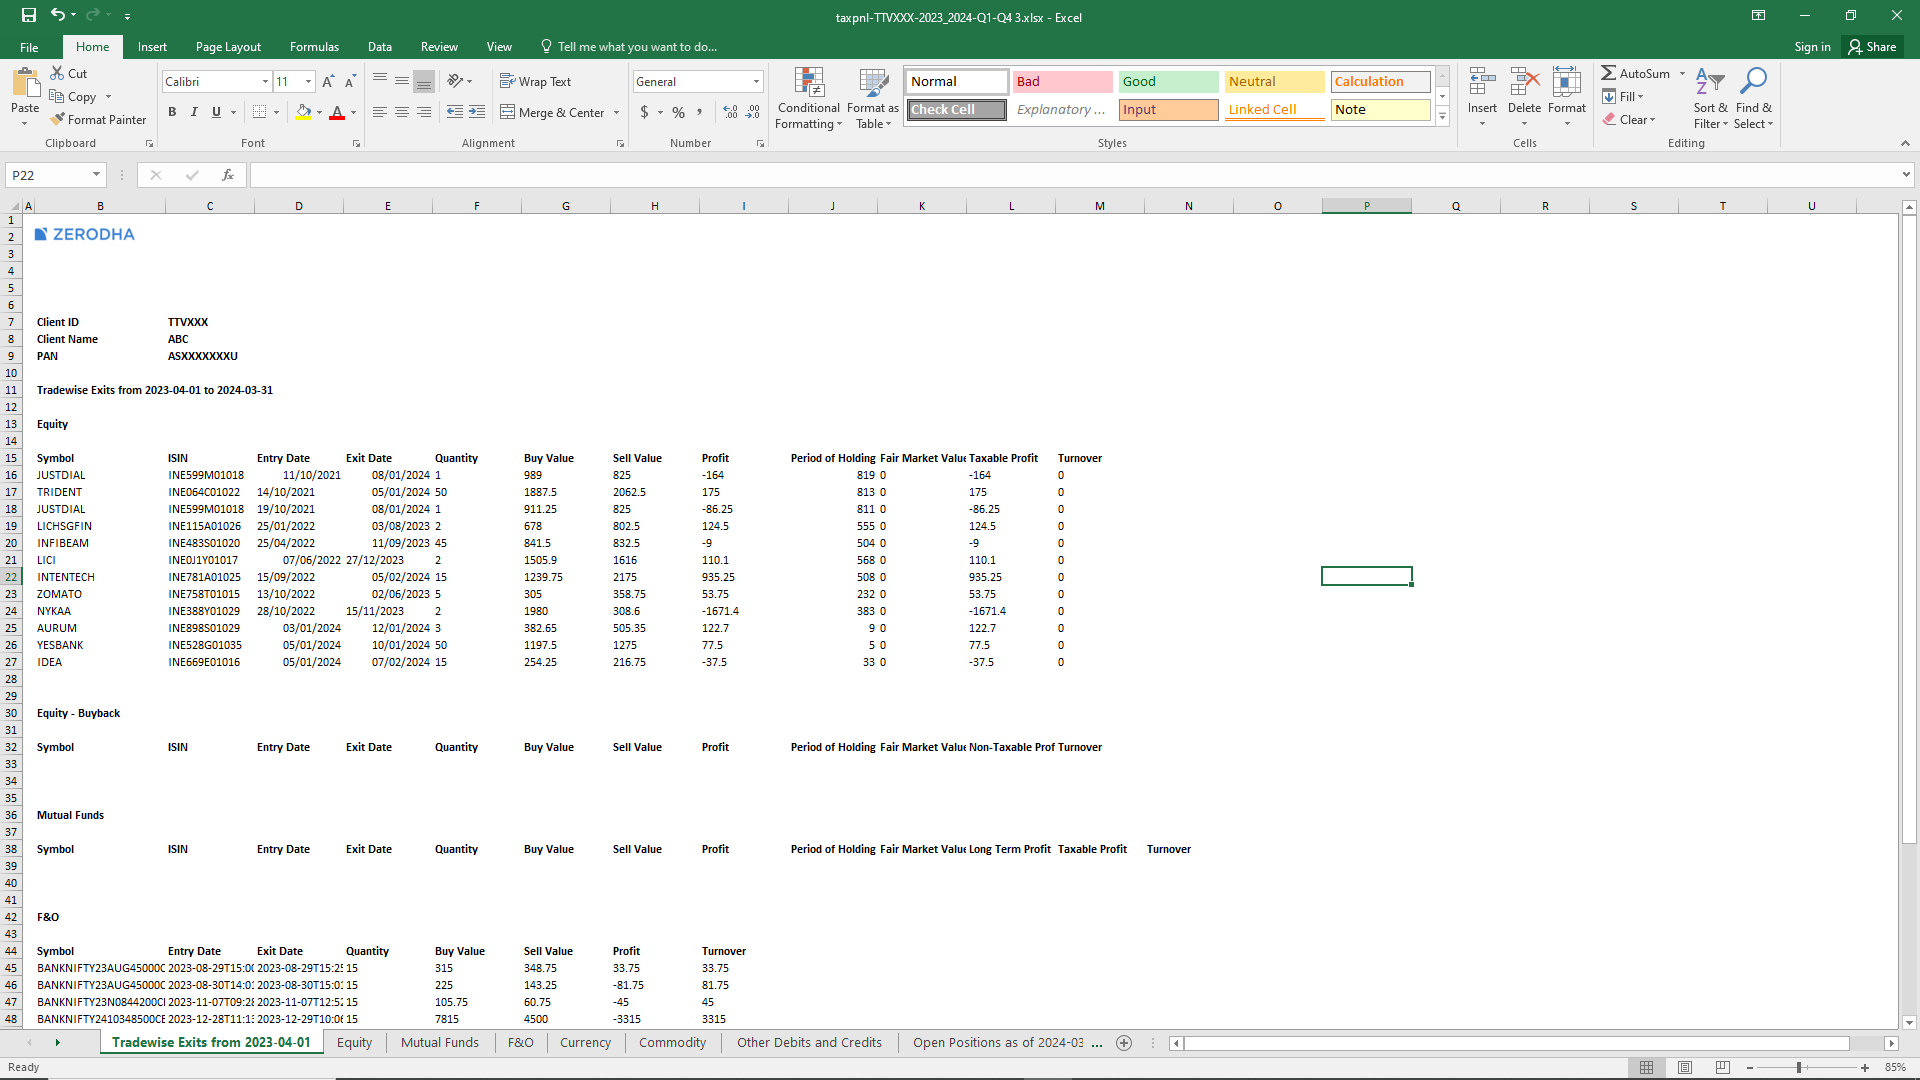Open the font size dropdown

tap(309, 82)
